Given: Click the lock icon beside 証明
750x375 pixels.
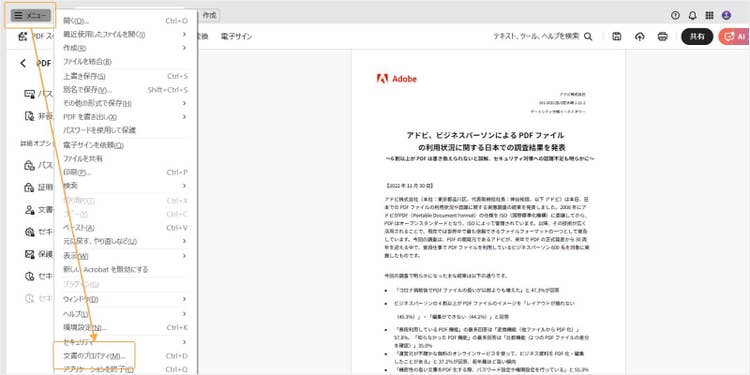Looking at the screenshot, I should pyautogui.click(x=30, y=188).
